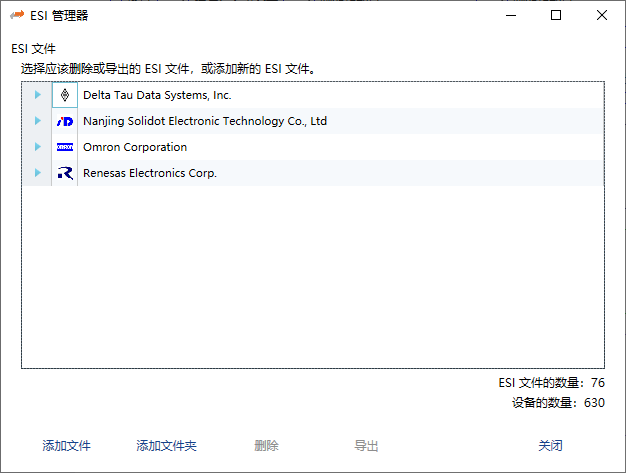
Task: Close the window with the X button
Action: (x=602, y=15)
